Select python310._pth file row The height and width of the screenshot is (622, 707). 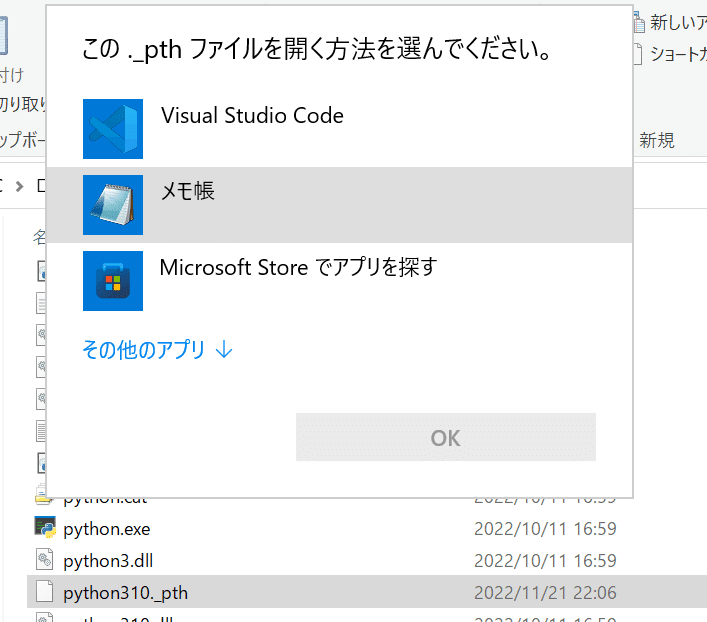click(x=367, y=592)
